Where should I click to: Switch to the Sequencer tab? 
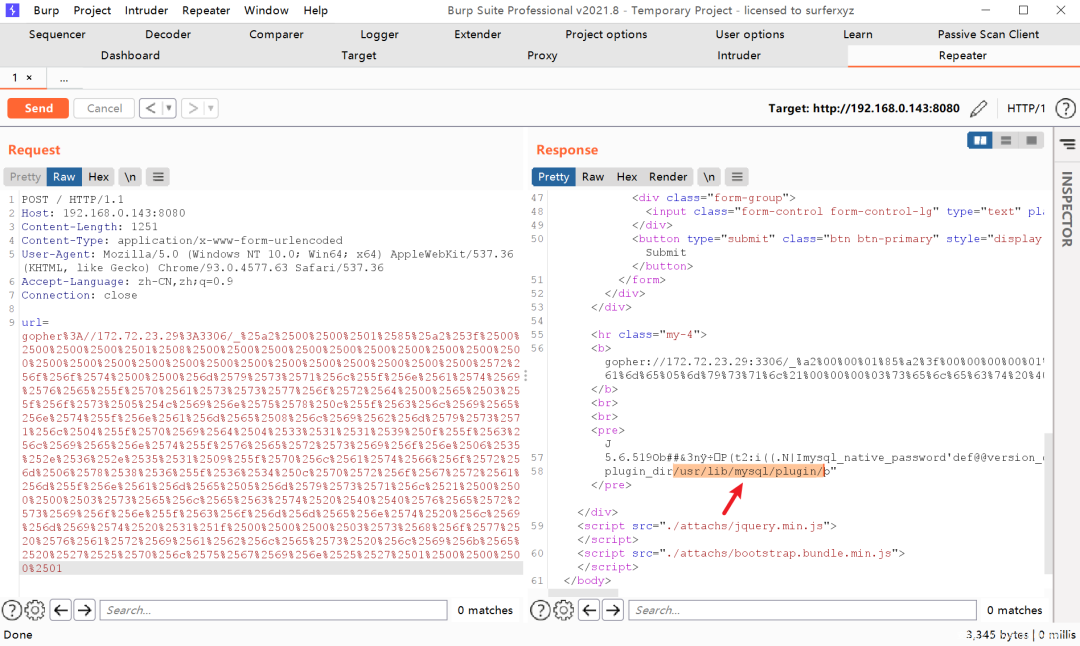pyautogui.click(x=57, y=34)
